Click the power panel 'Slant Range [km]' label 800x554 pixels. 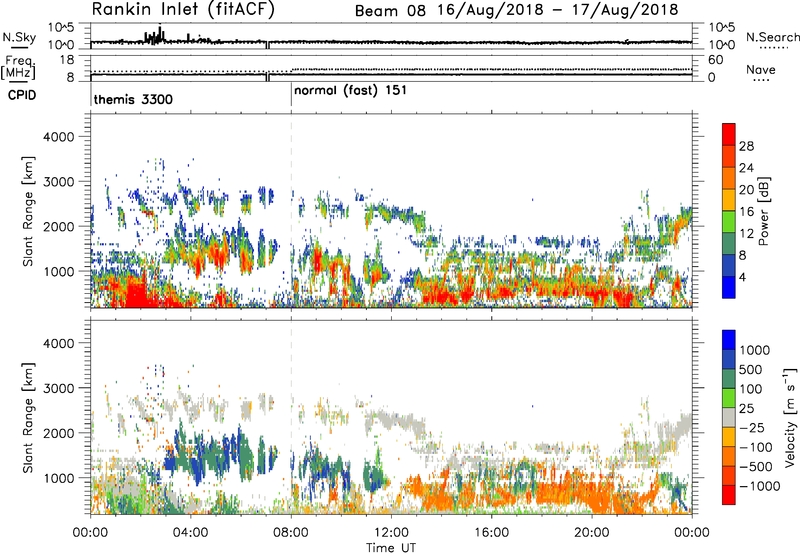click(28, 211)
